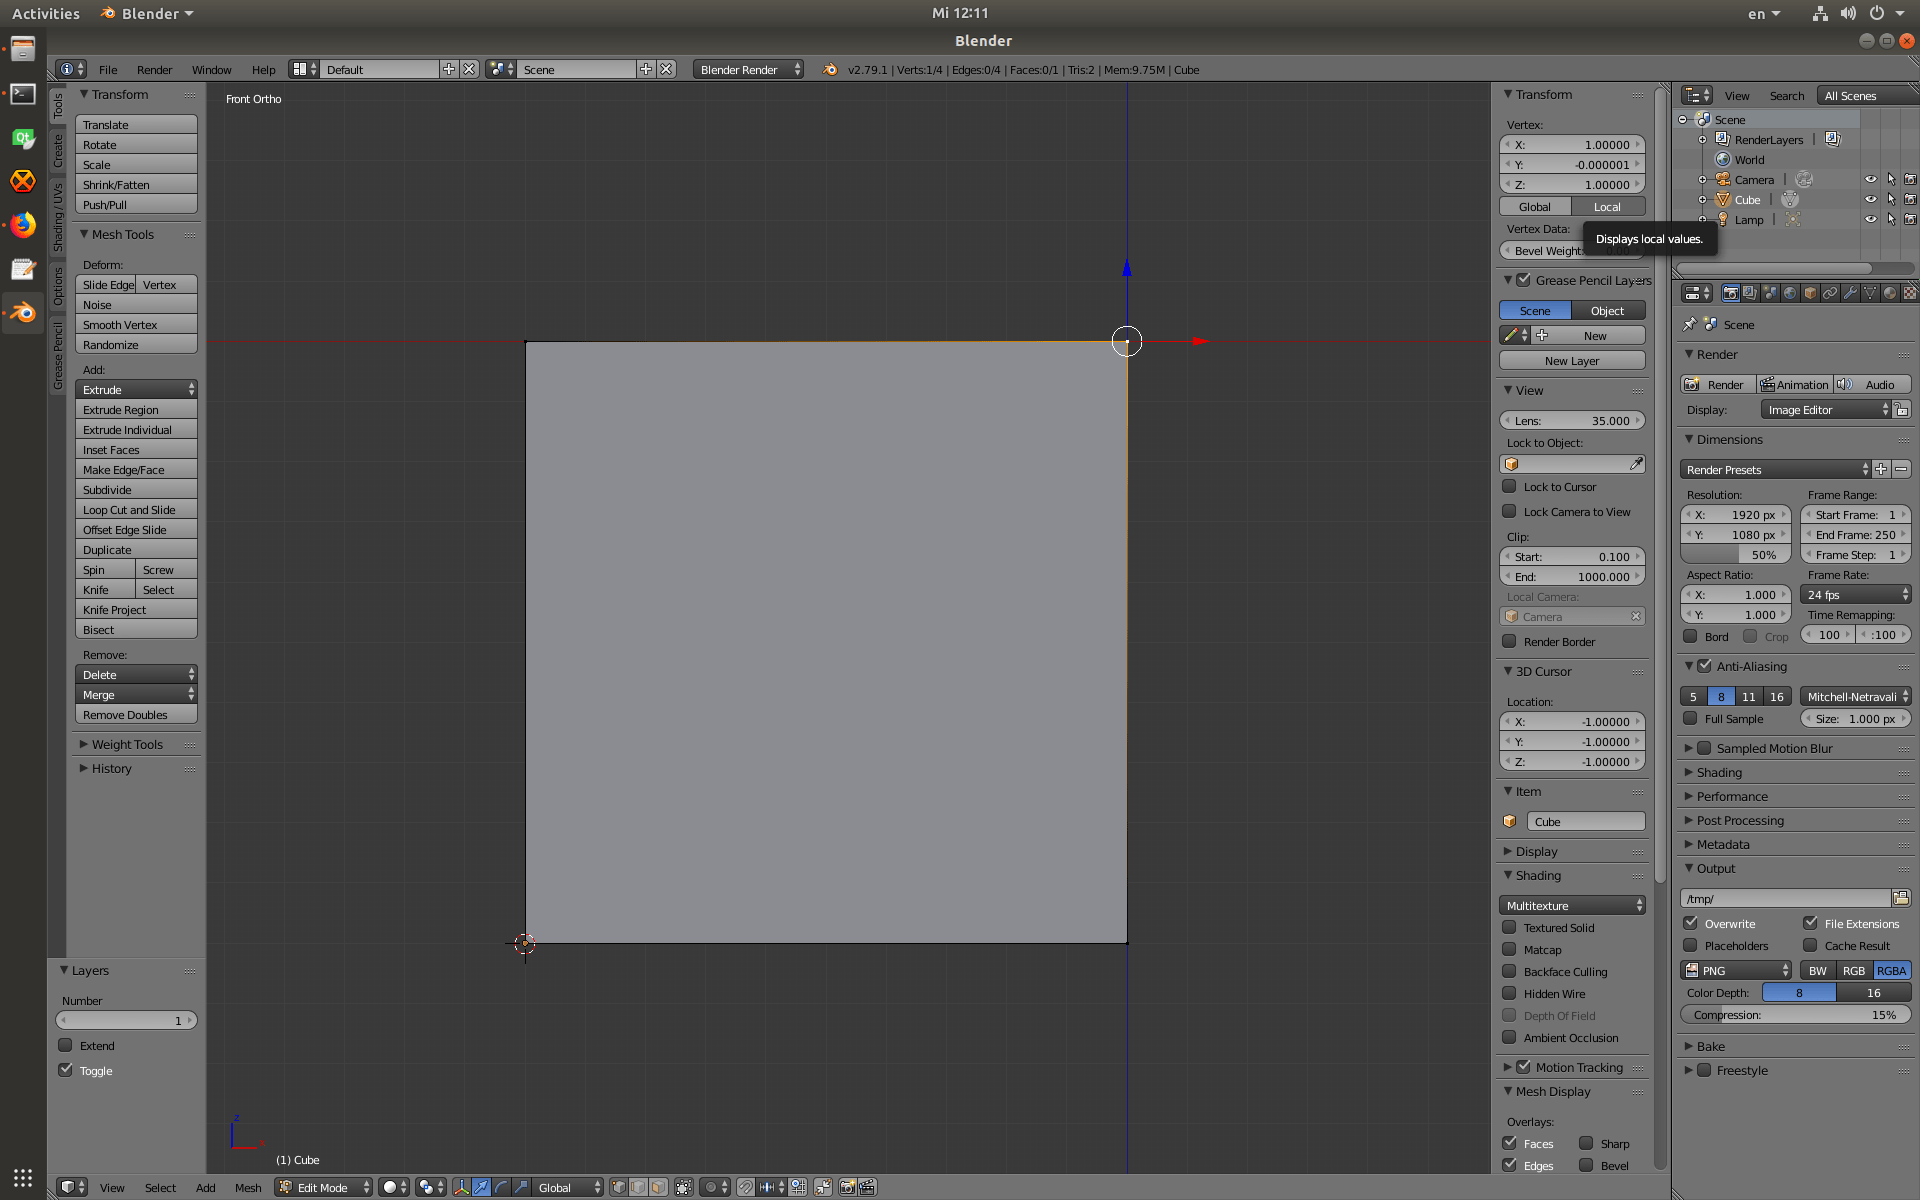This screenshot has height=1200, width=1920.
Task: Open the Mesh menu in viewport header
Action: (248, 1188)
